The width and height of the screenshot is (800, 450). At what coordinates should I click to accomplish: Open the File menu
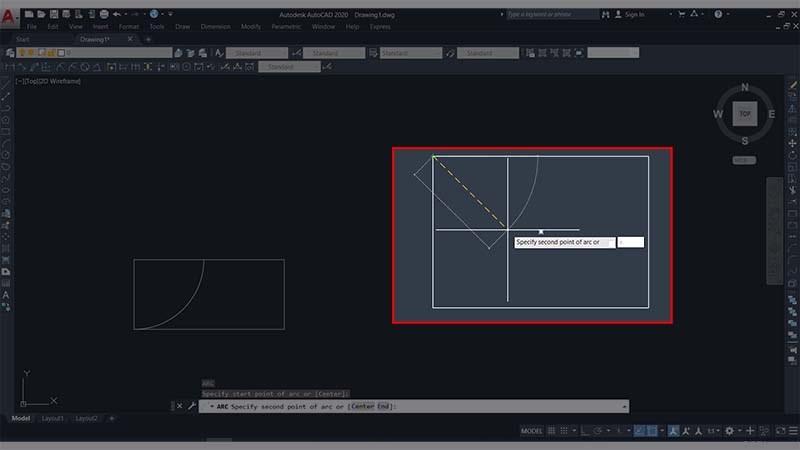pos(32,27)
